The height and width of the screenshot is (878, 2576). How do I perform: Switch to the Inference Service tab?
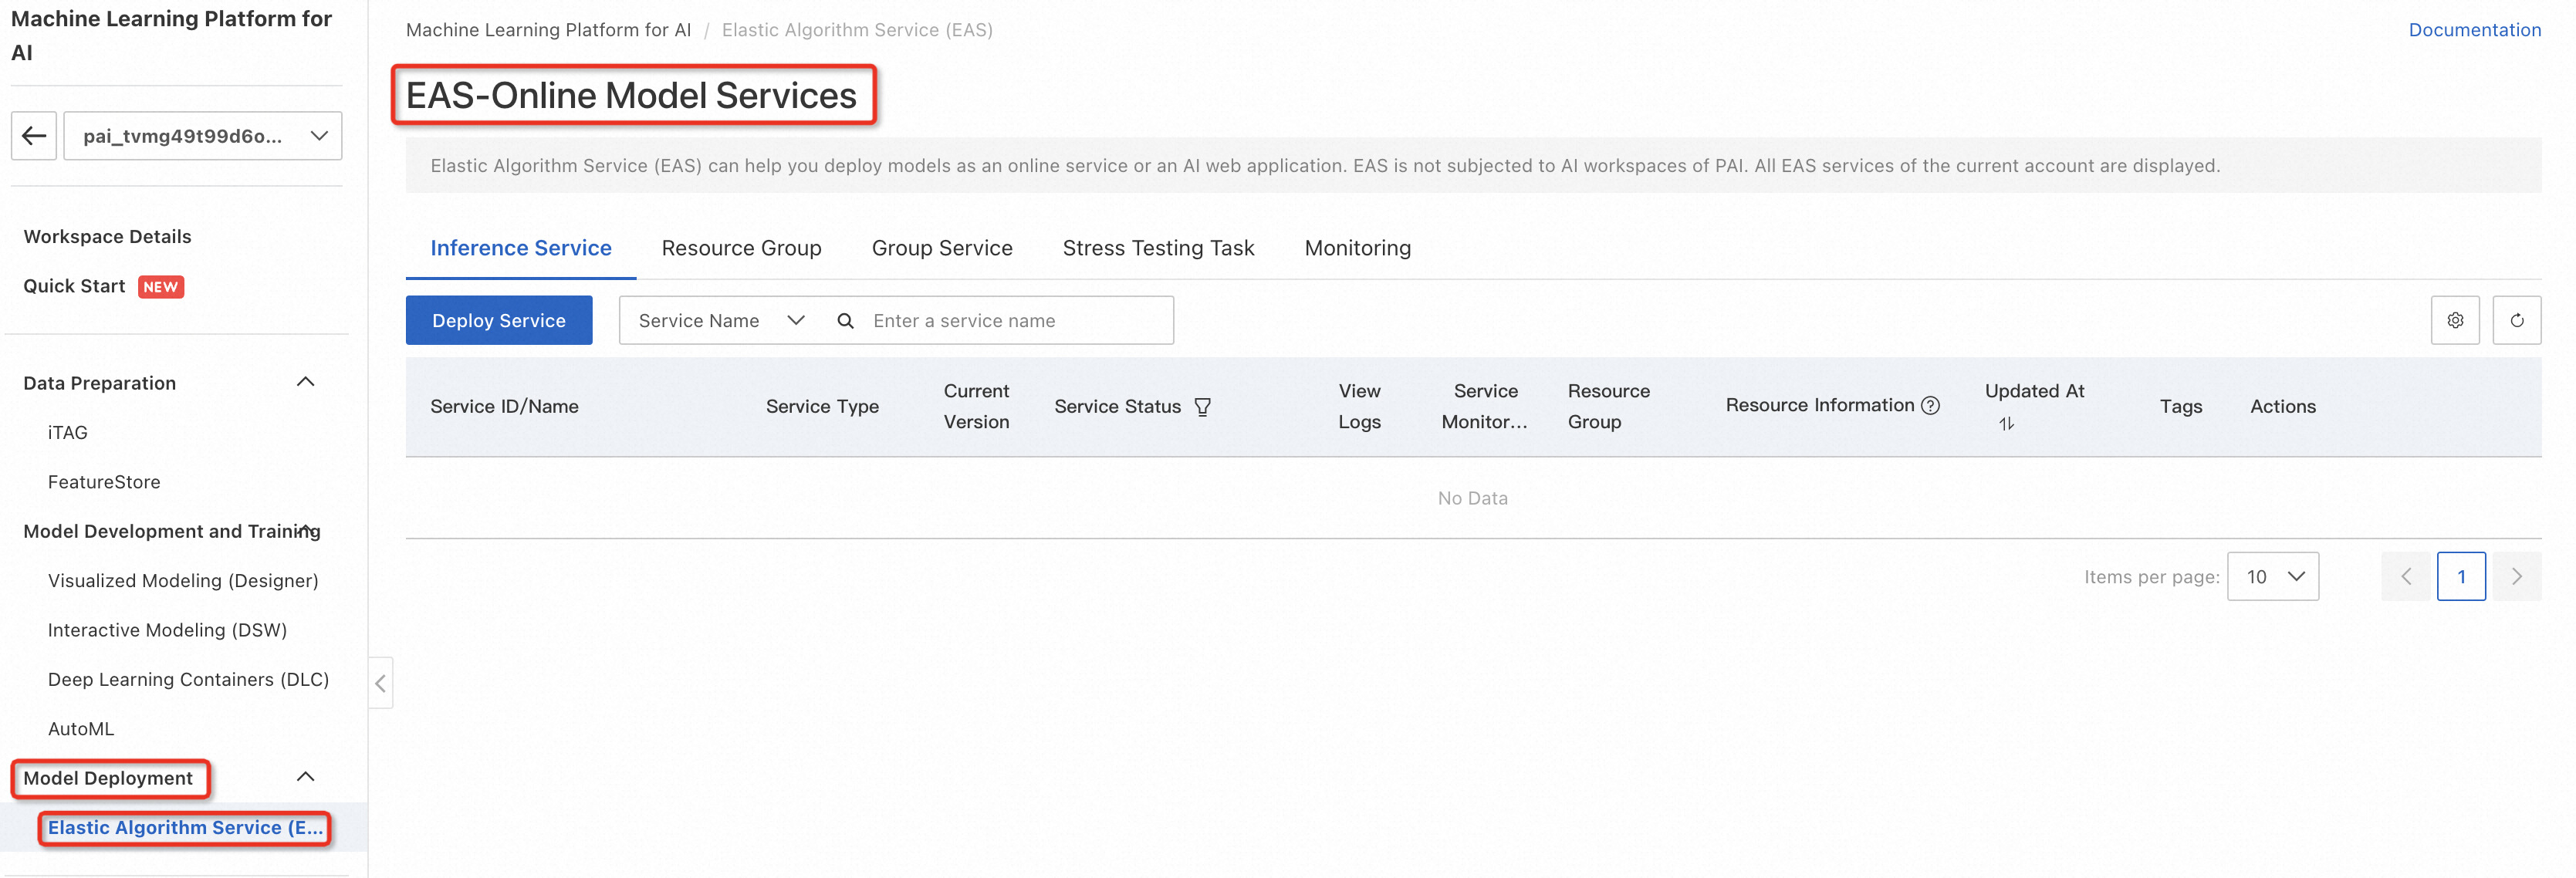(520, 248)
